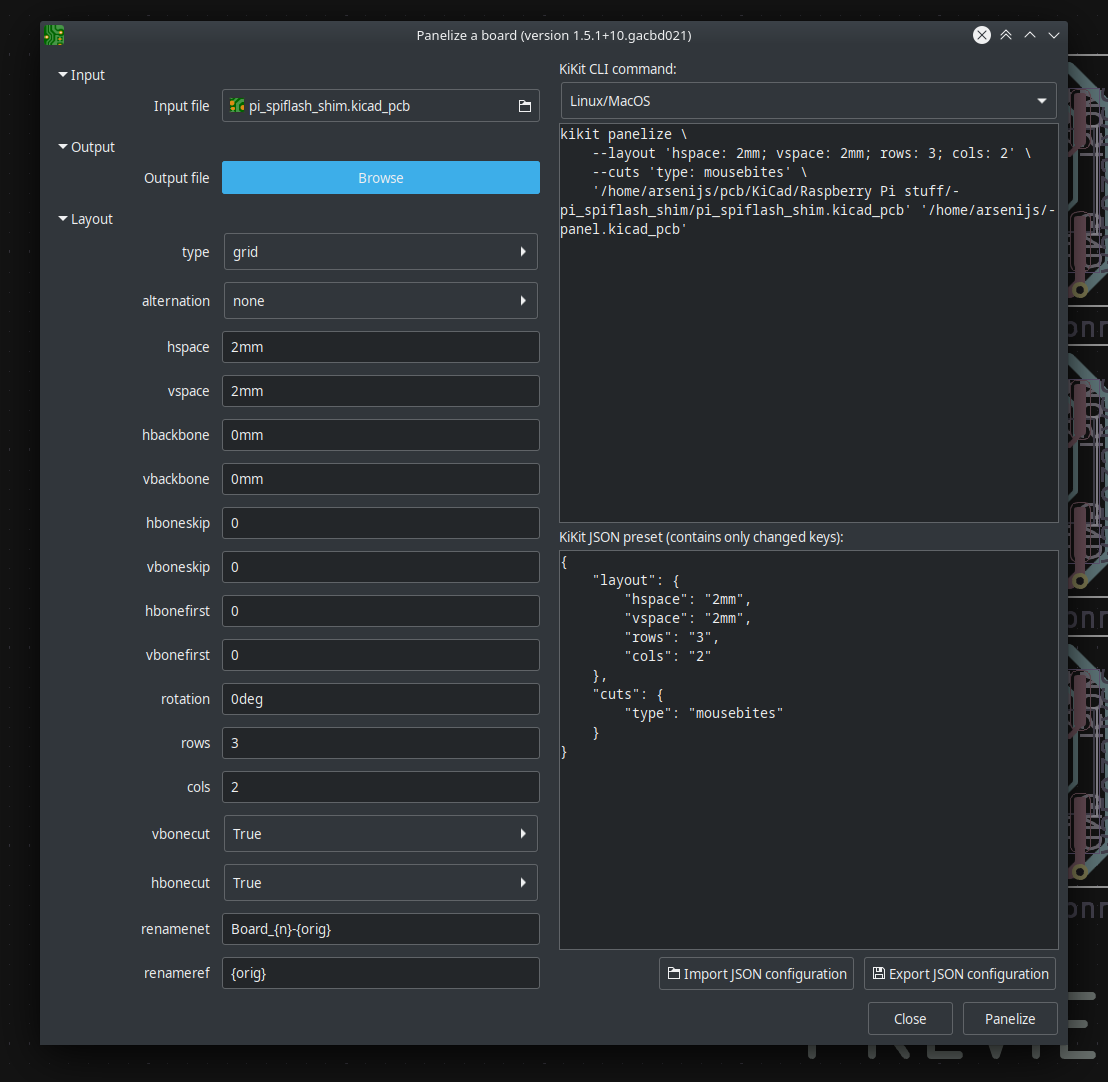Open the Linux/MacOS platform dropdown
Viewport: 1108px width, 1082px height.
click(x=808, y=101)
